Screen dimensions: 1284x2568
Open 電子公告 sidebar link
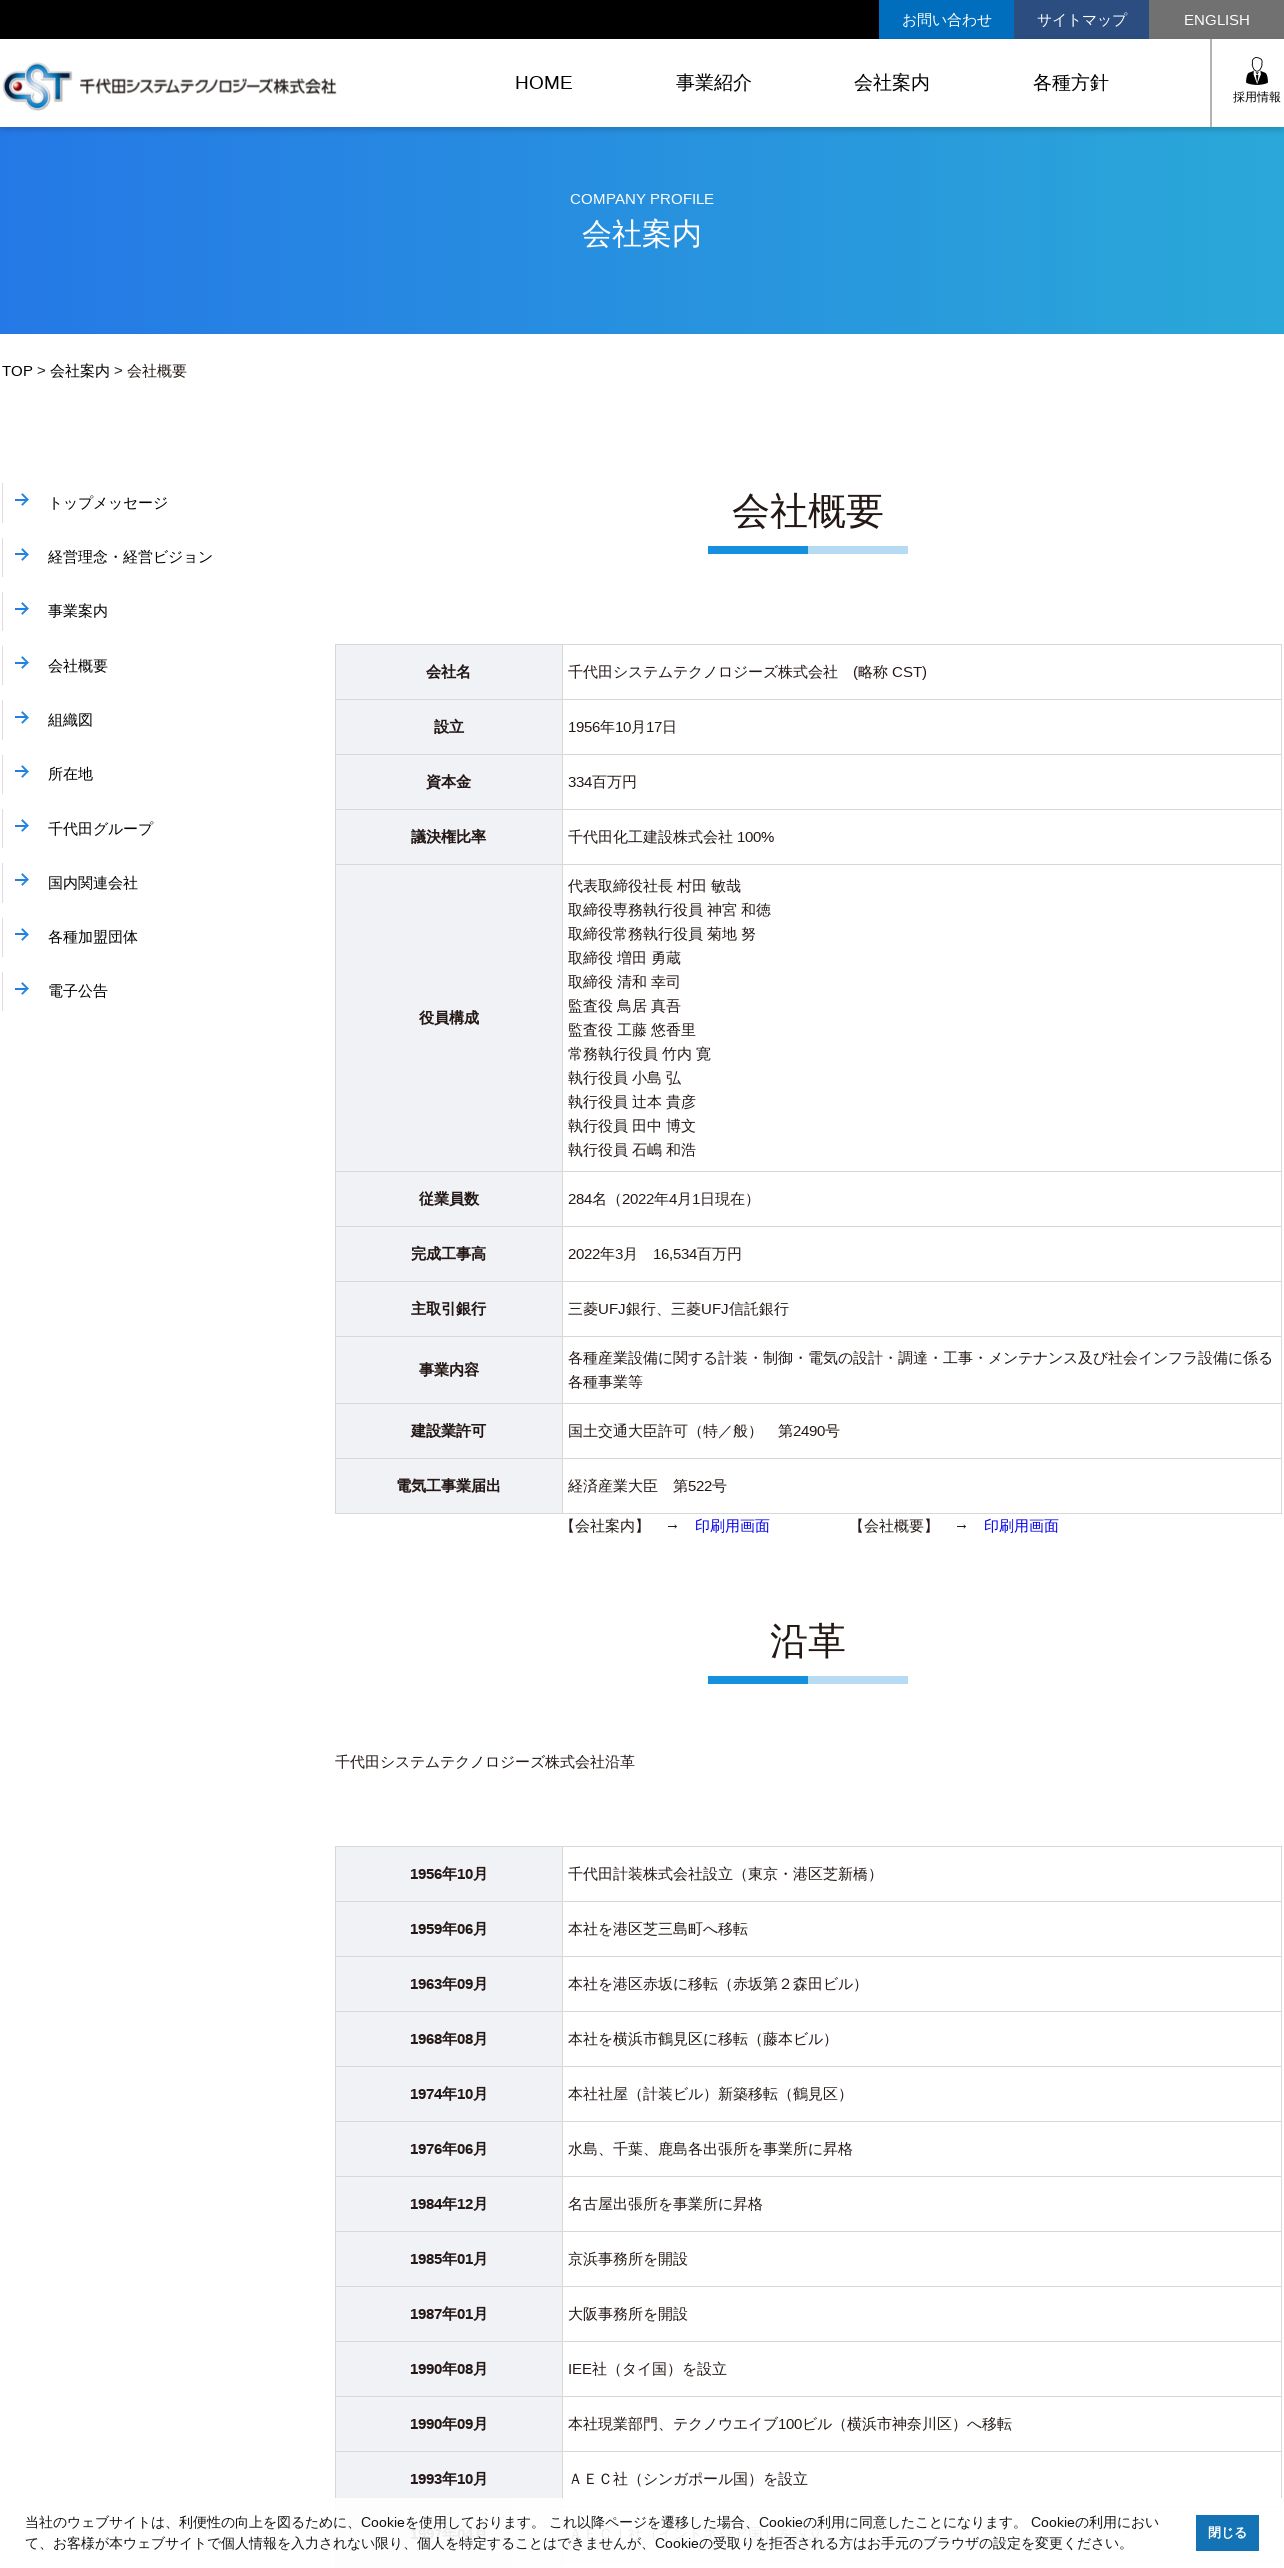(x=78, y=991)
